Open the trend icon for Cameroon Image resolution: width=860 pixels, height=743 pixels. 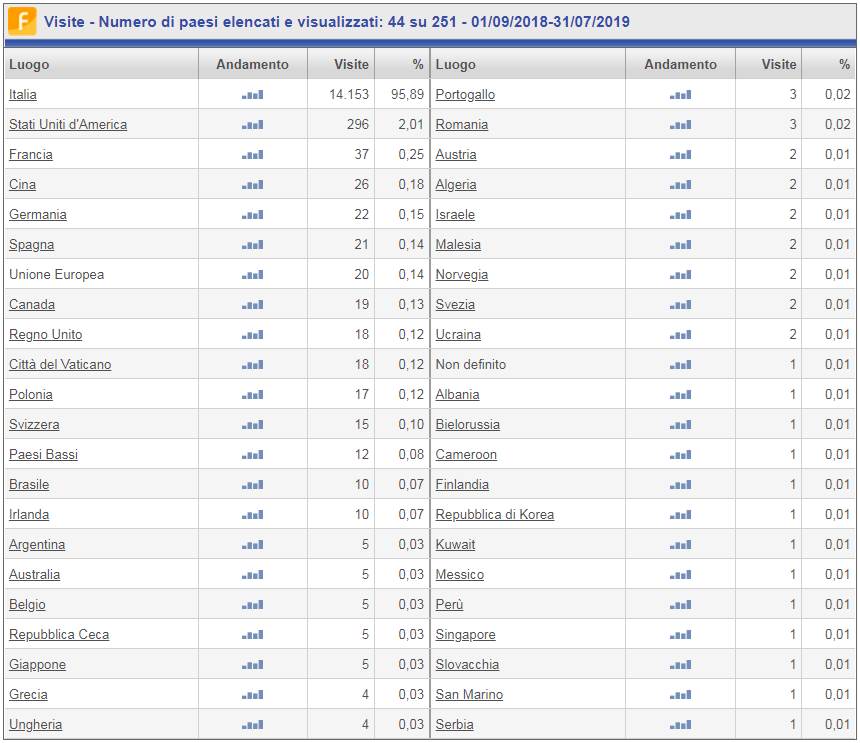tap(680, 455)
